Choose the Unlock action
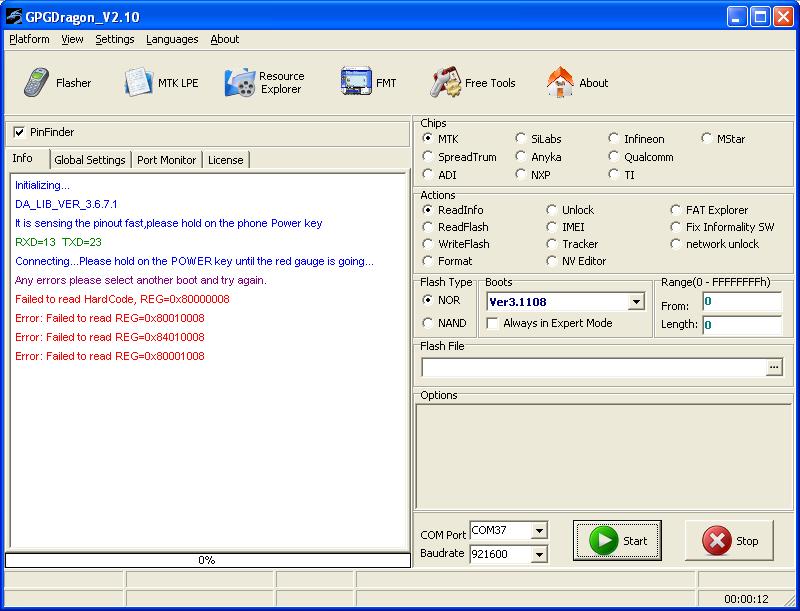 tap(551, 210)
